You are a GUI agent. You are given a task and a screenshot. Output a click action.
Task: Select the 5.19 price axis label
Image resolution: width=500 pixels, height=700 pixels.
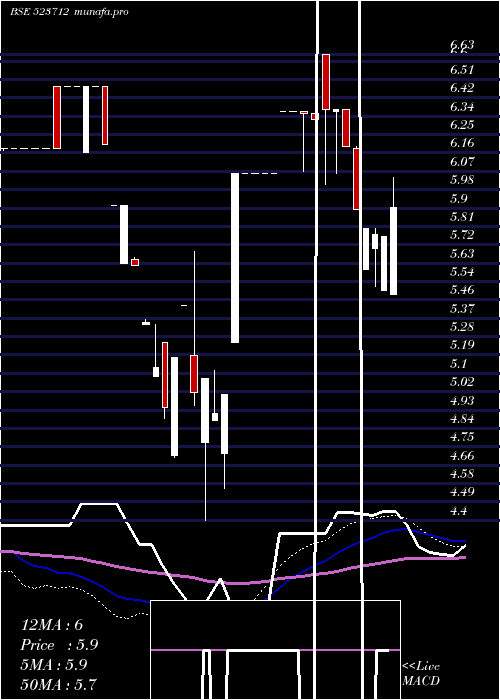[x=462, y=345]
